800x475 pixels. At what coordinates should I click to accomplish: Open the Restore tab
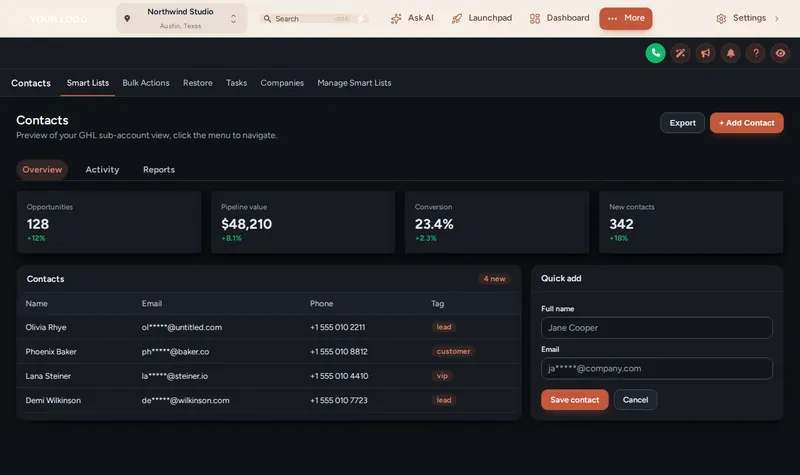[x=197, y=83]
